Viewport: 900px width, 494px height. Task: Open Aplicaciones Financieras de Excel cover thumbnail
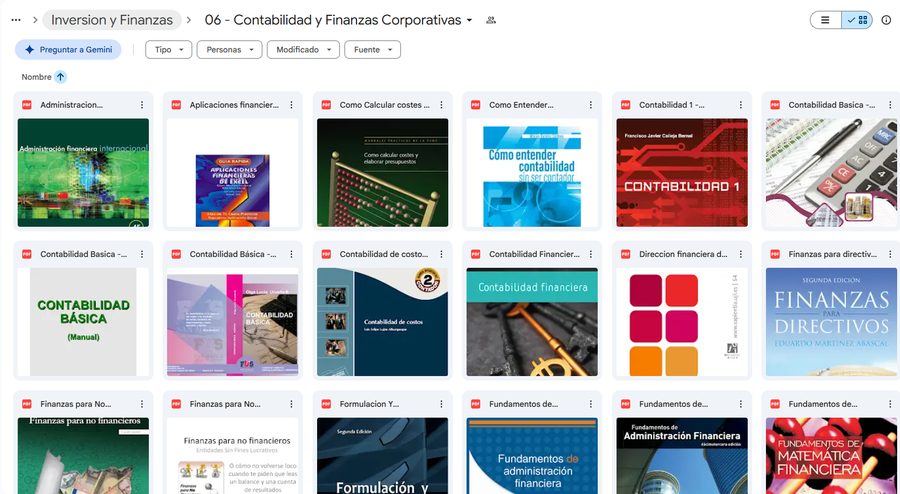(232, 173)
